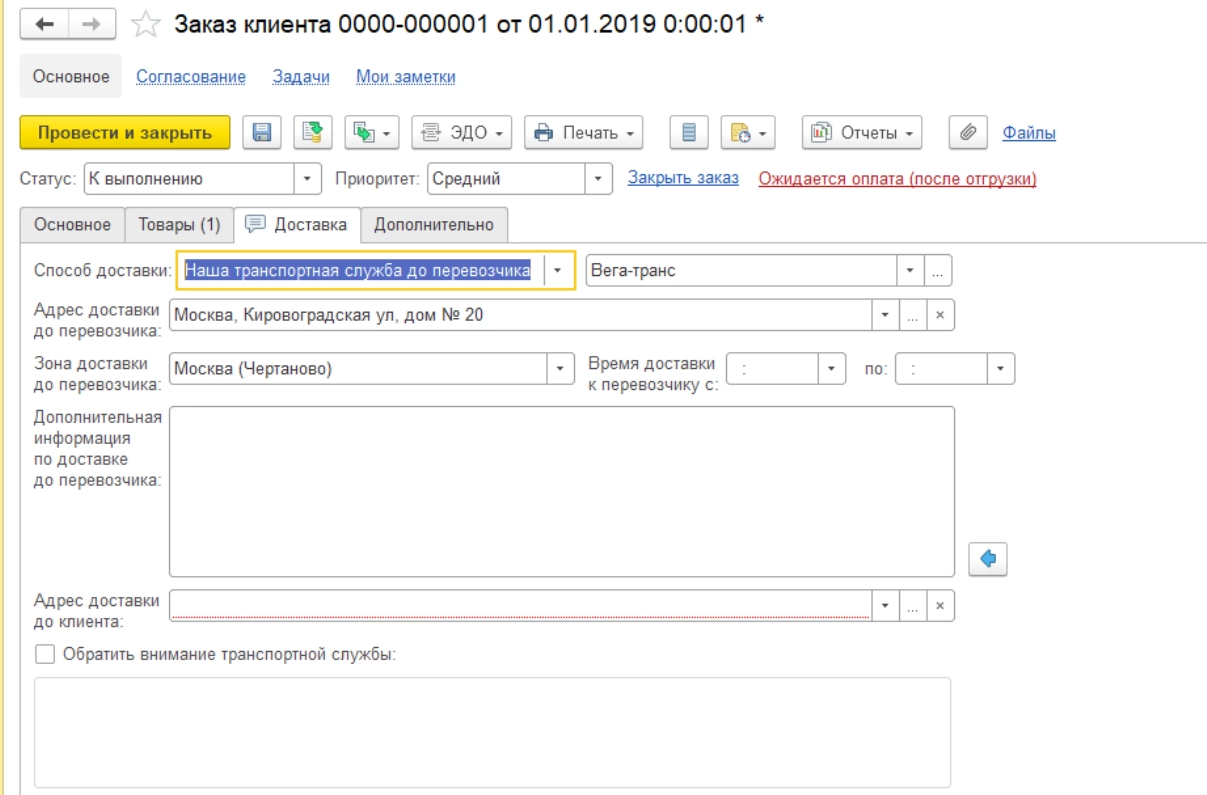Screen dimensions: 1207x795
Task: Expand client delivery address dropdown
Action: 884,606
